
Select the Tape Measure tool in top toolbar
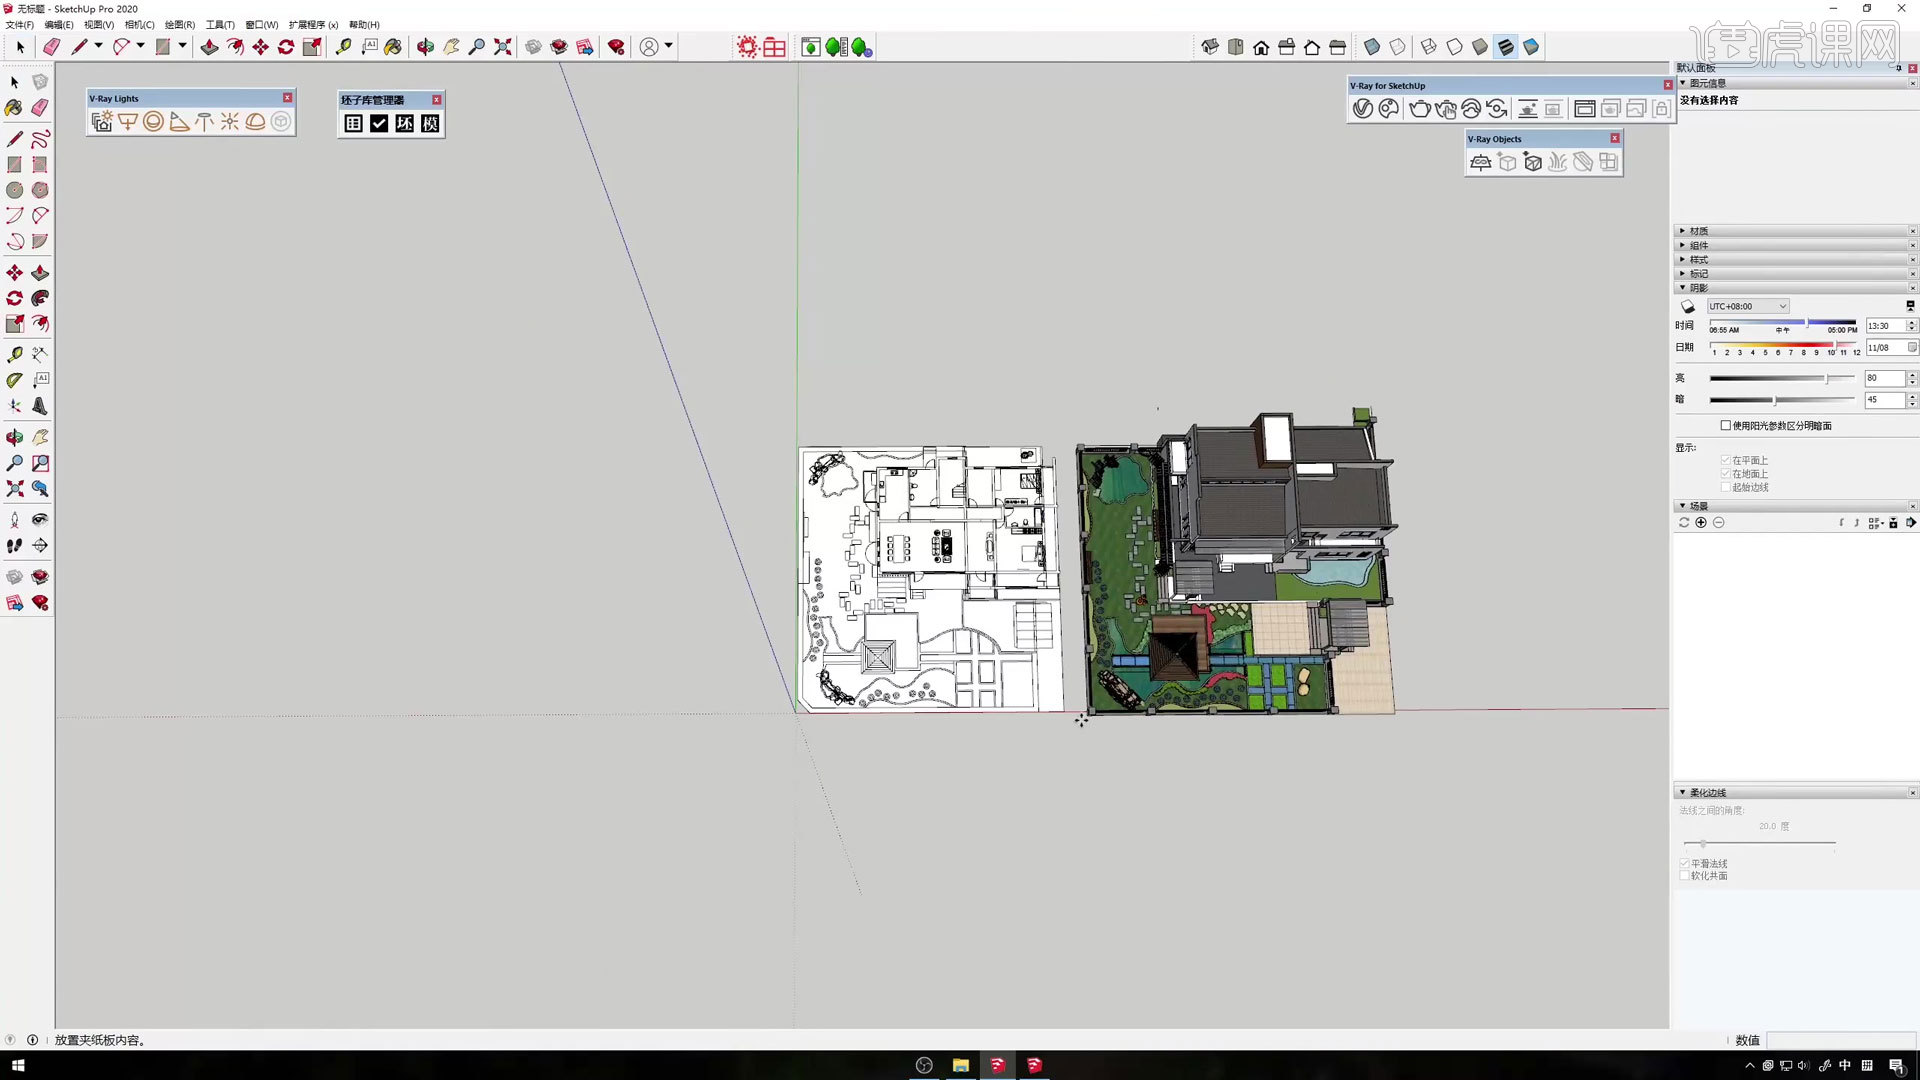(x=343, y=47)
